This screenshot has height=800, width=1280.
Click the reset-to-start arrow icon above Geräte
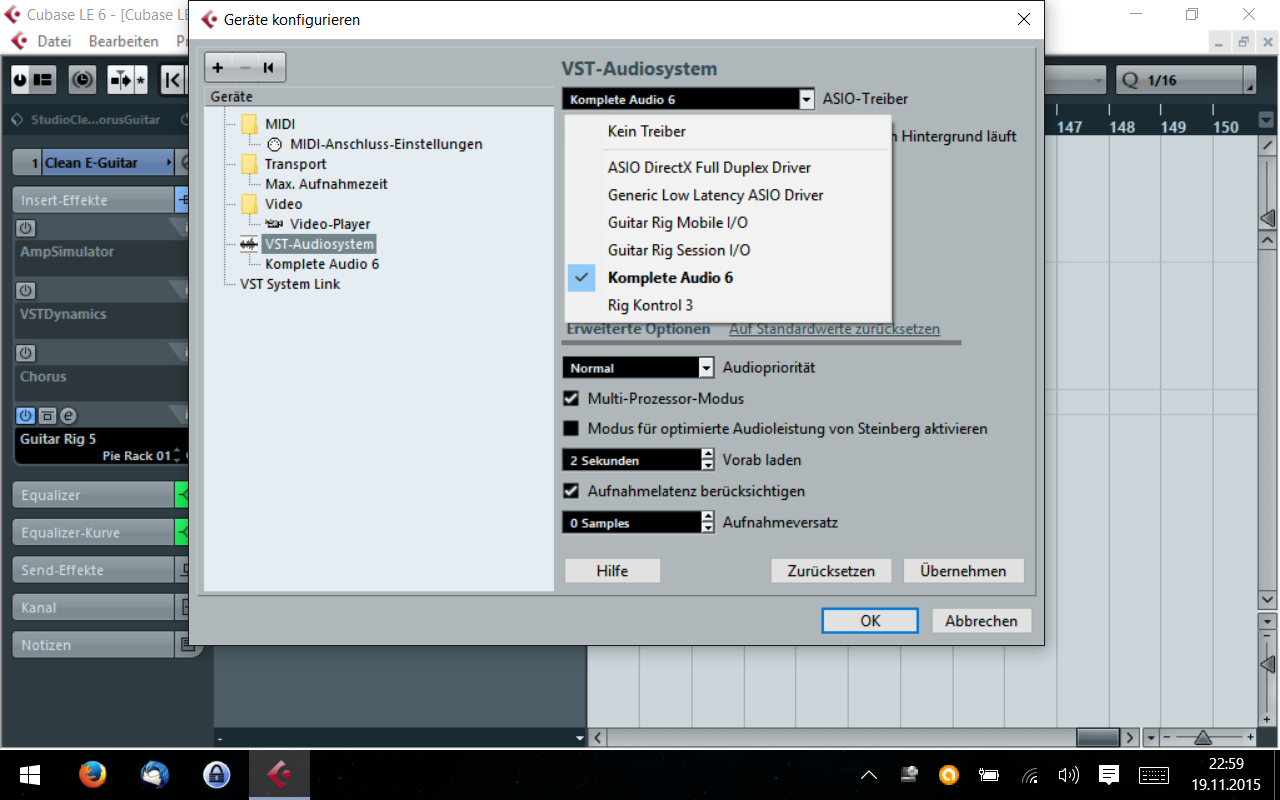pos(269,68)
